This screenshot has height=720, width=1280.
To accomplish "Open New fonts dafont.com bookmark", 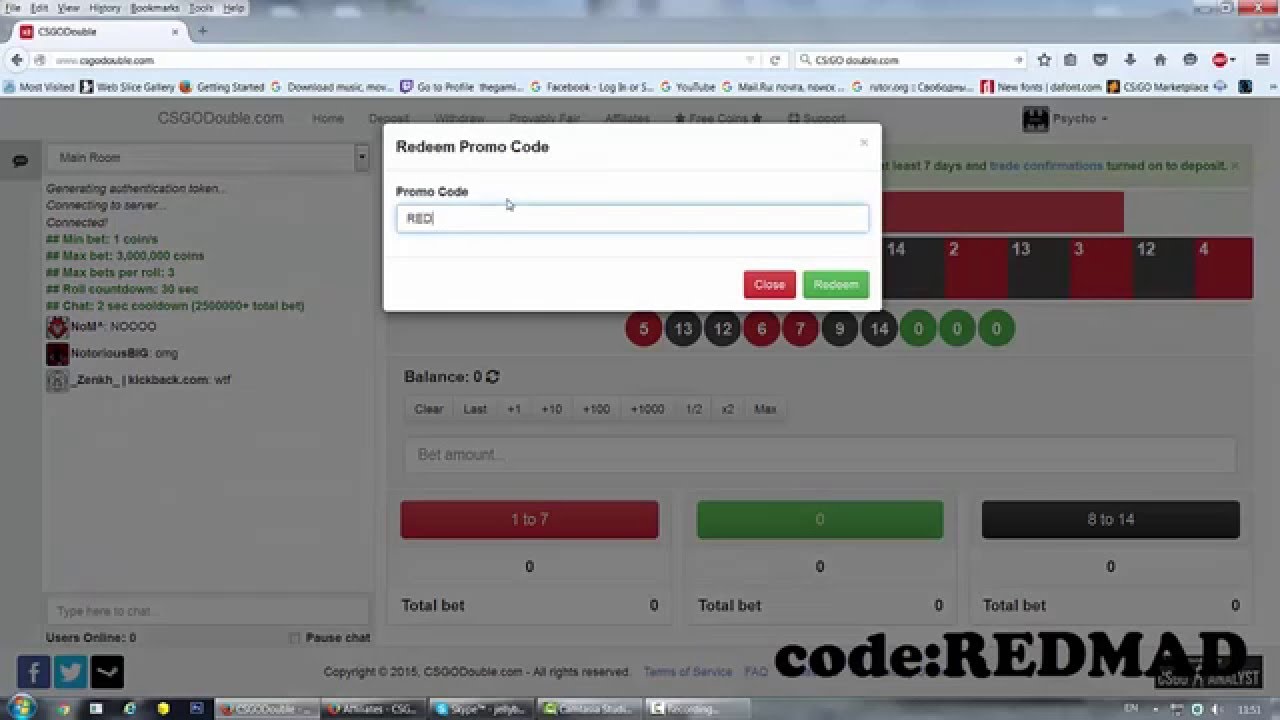I will [1040, 87].
